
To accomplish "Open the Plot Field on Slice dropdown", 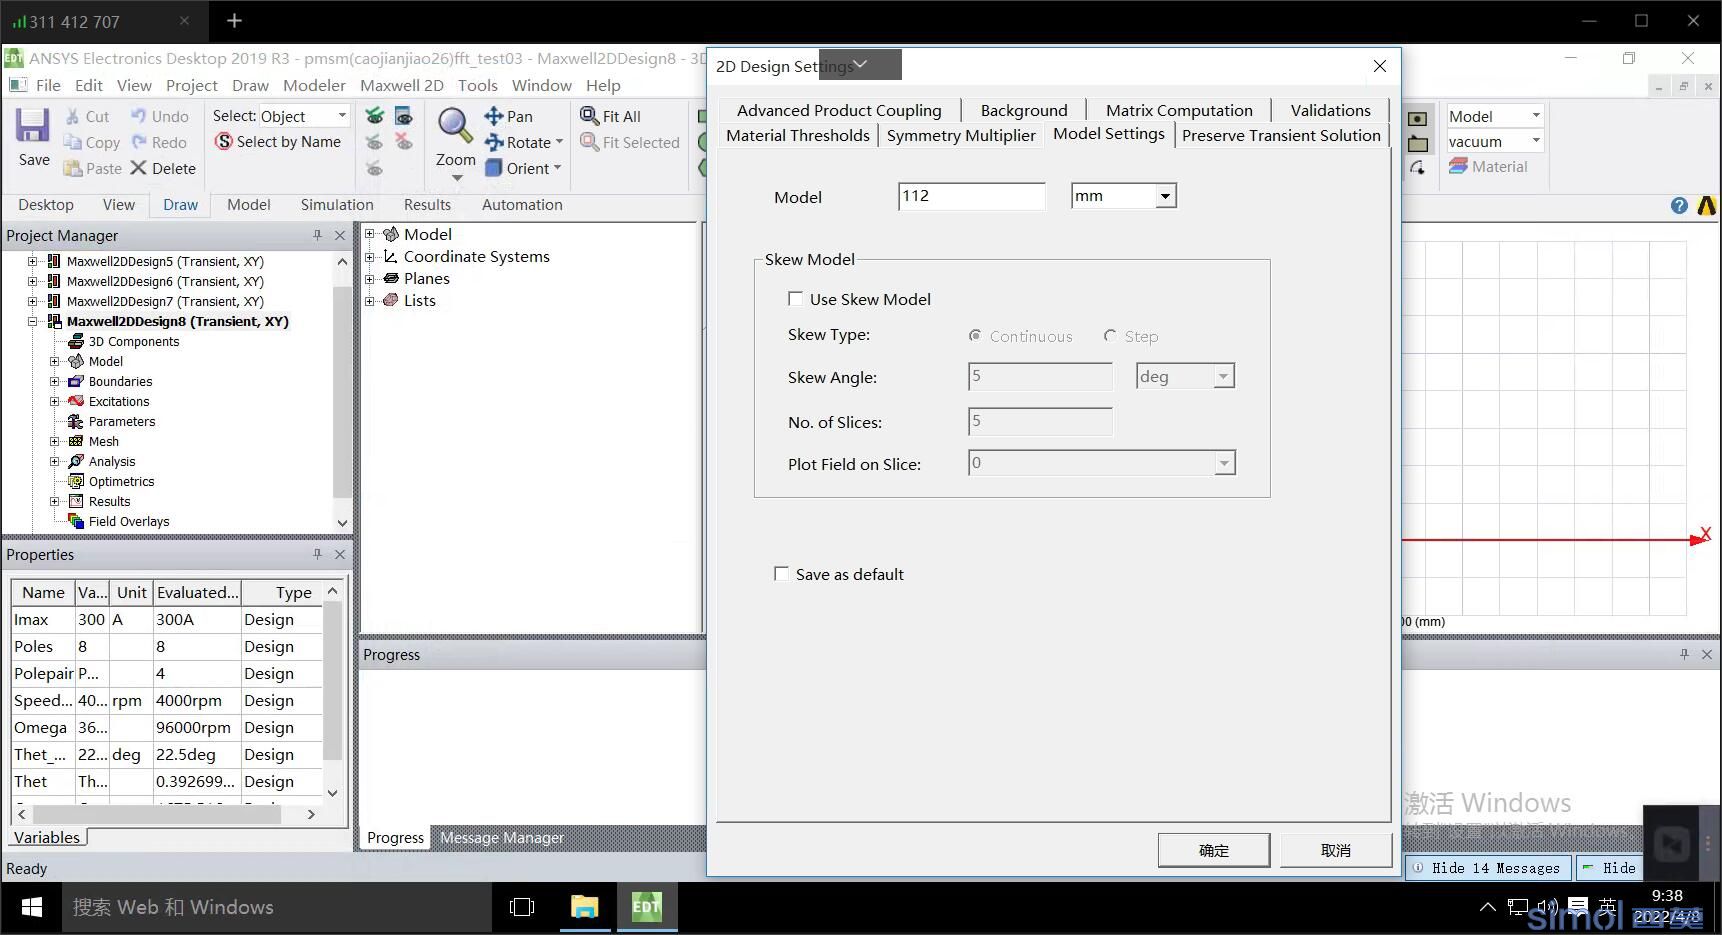I will click(1224, 463).
